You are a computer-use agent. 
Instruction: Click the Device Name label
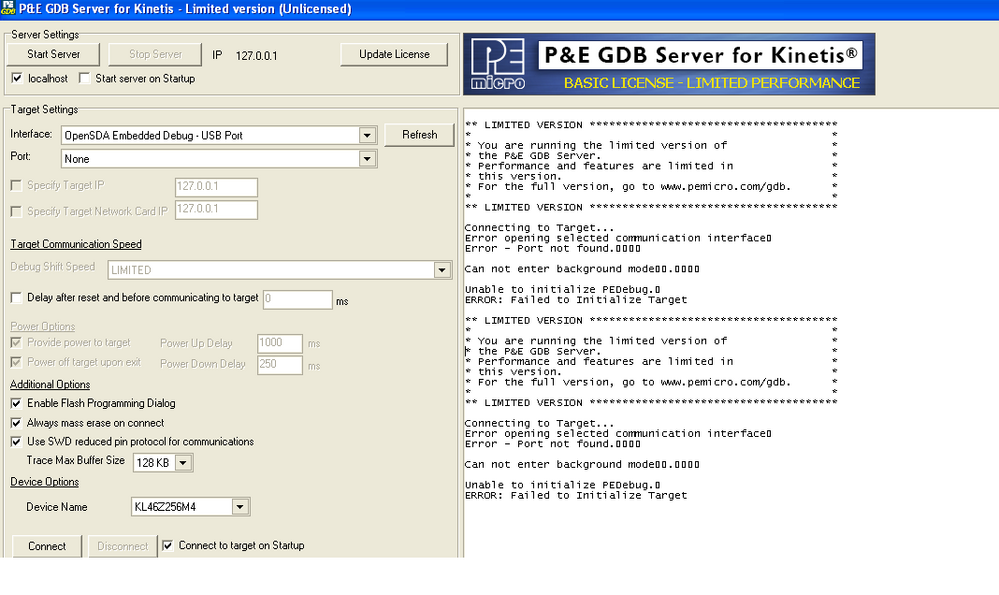click(x=57, y=507)
